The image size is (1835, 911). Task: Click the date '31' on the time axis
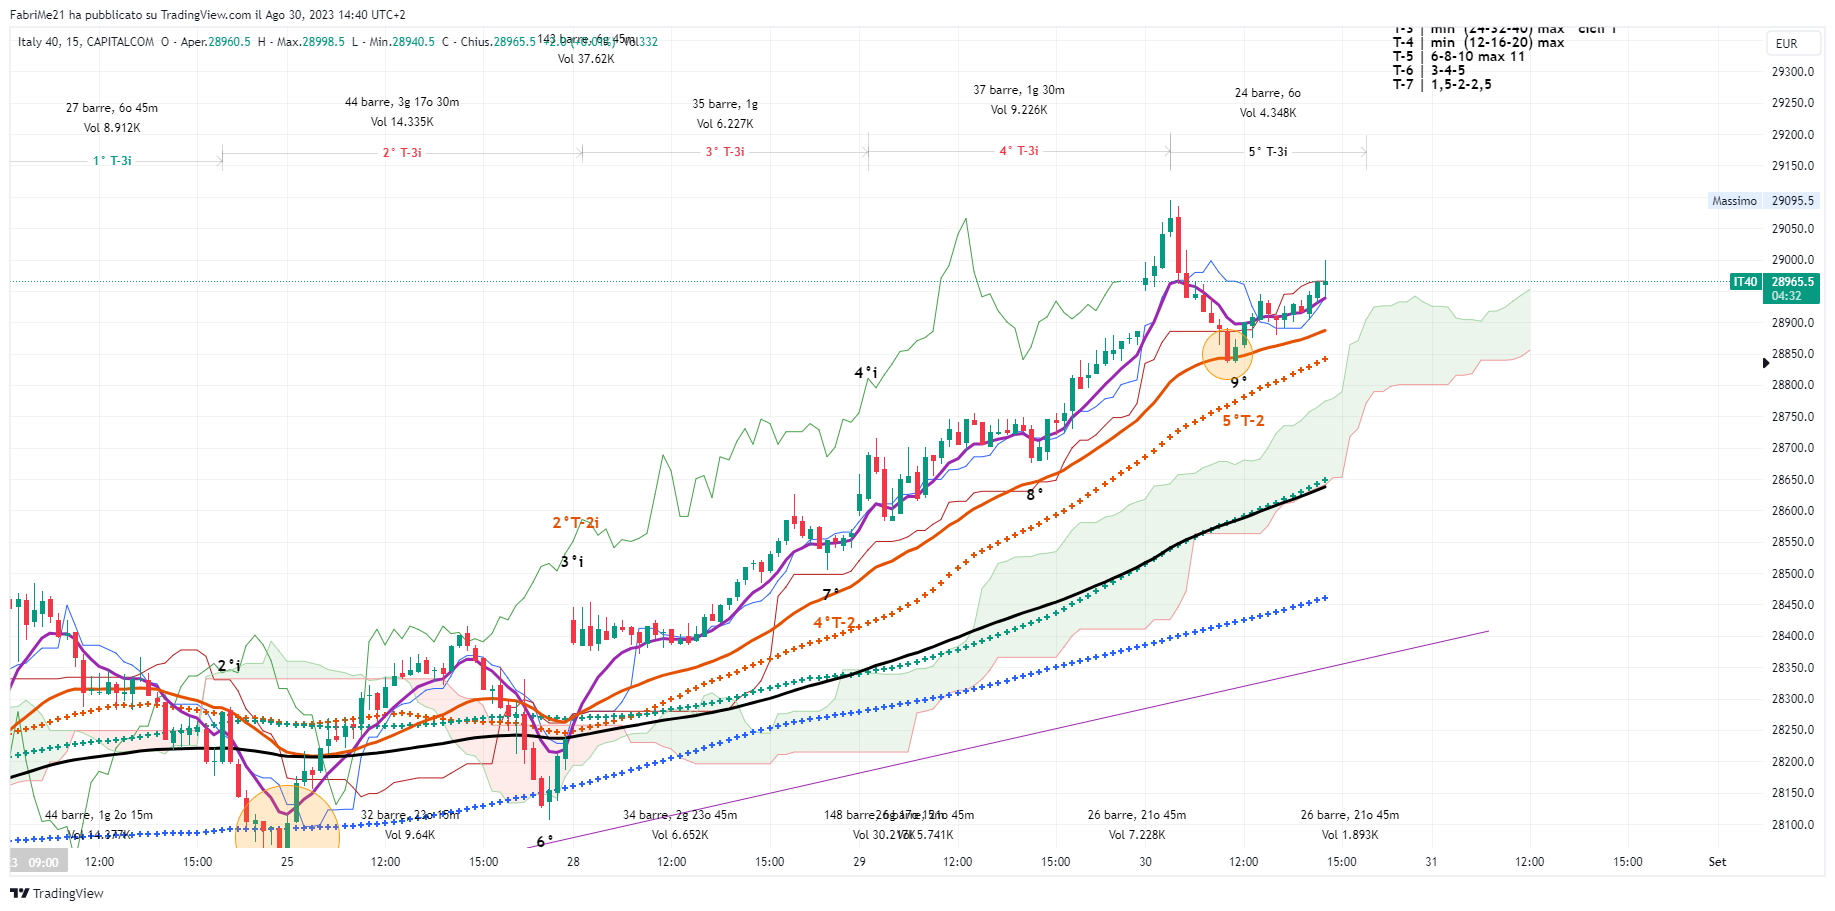1431,862
